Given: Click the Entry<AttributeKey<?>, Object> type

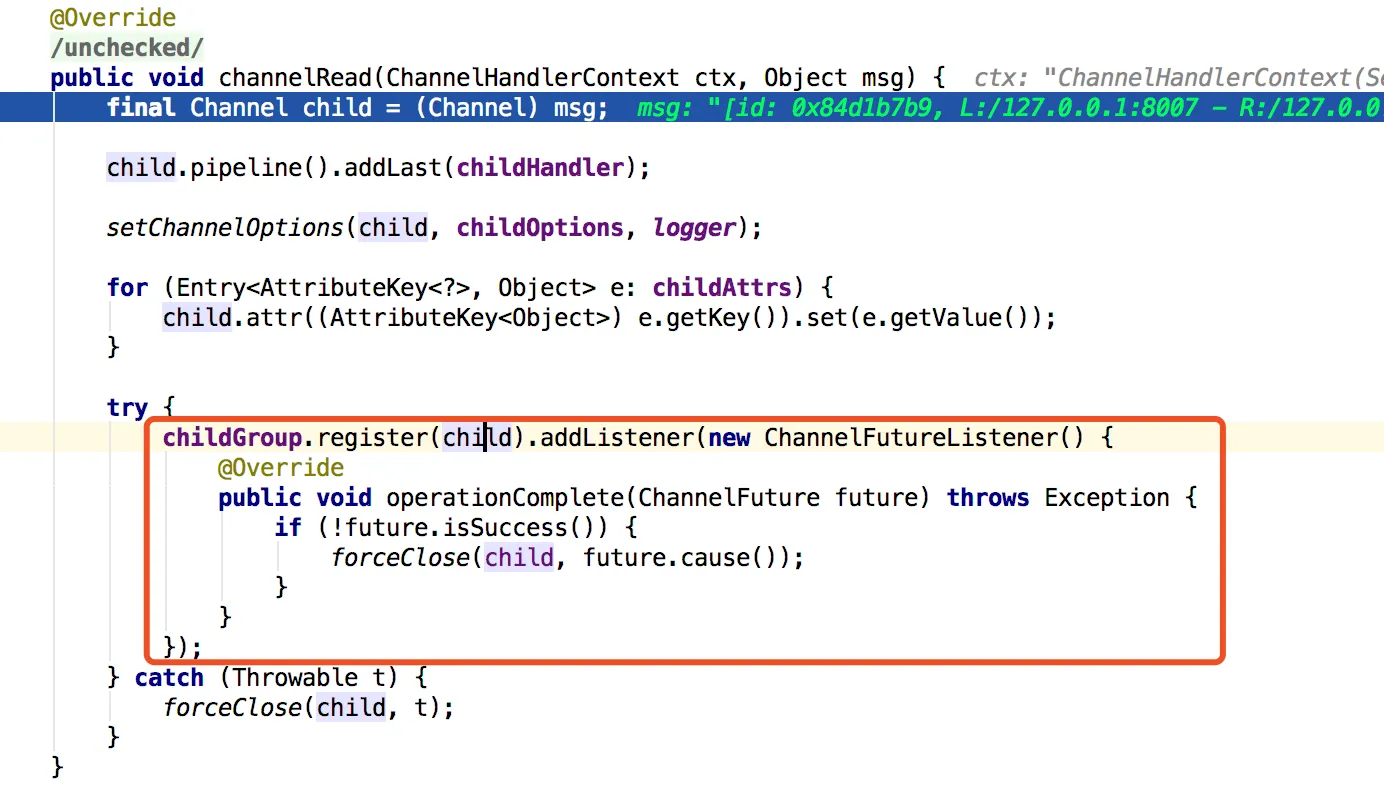Looking at the screenshot, I should (x=386, y=288).
